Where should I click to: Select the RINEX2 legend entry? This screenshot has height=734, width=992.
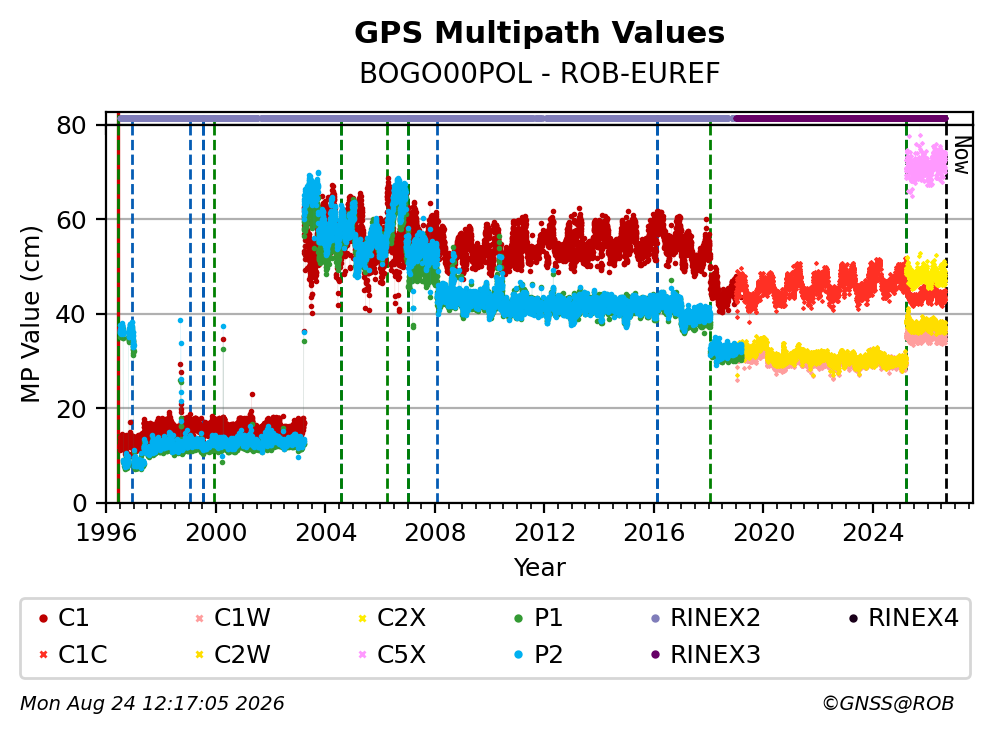click(x=705, y=618)
